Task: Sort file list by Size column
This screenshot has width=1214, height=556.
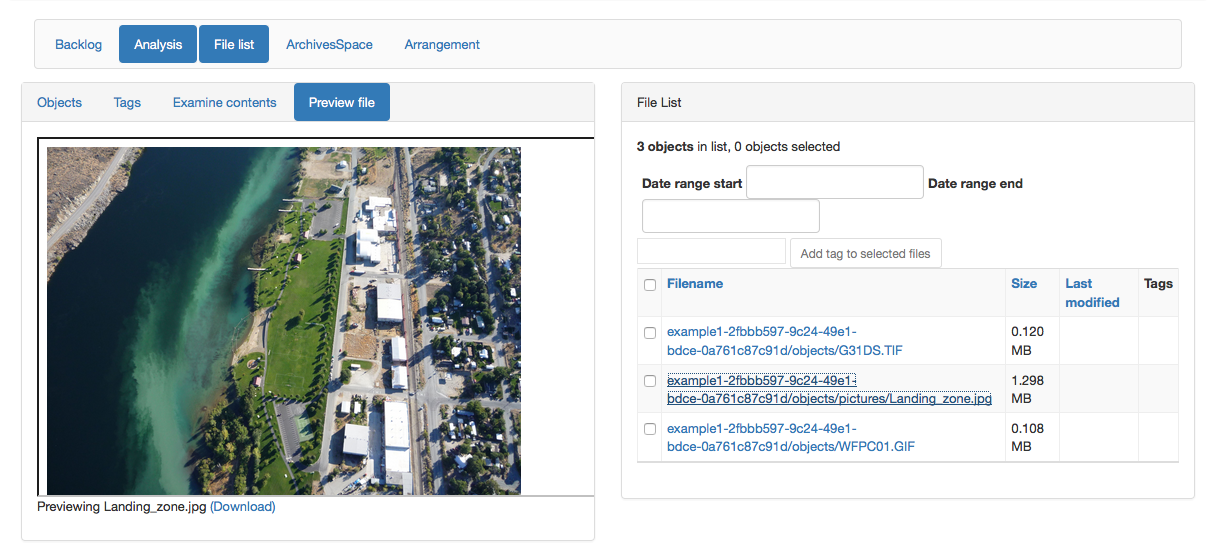Action: [x=1023, y=284]
